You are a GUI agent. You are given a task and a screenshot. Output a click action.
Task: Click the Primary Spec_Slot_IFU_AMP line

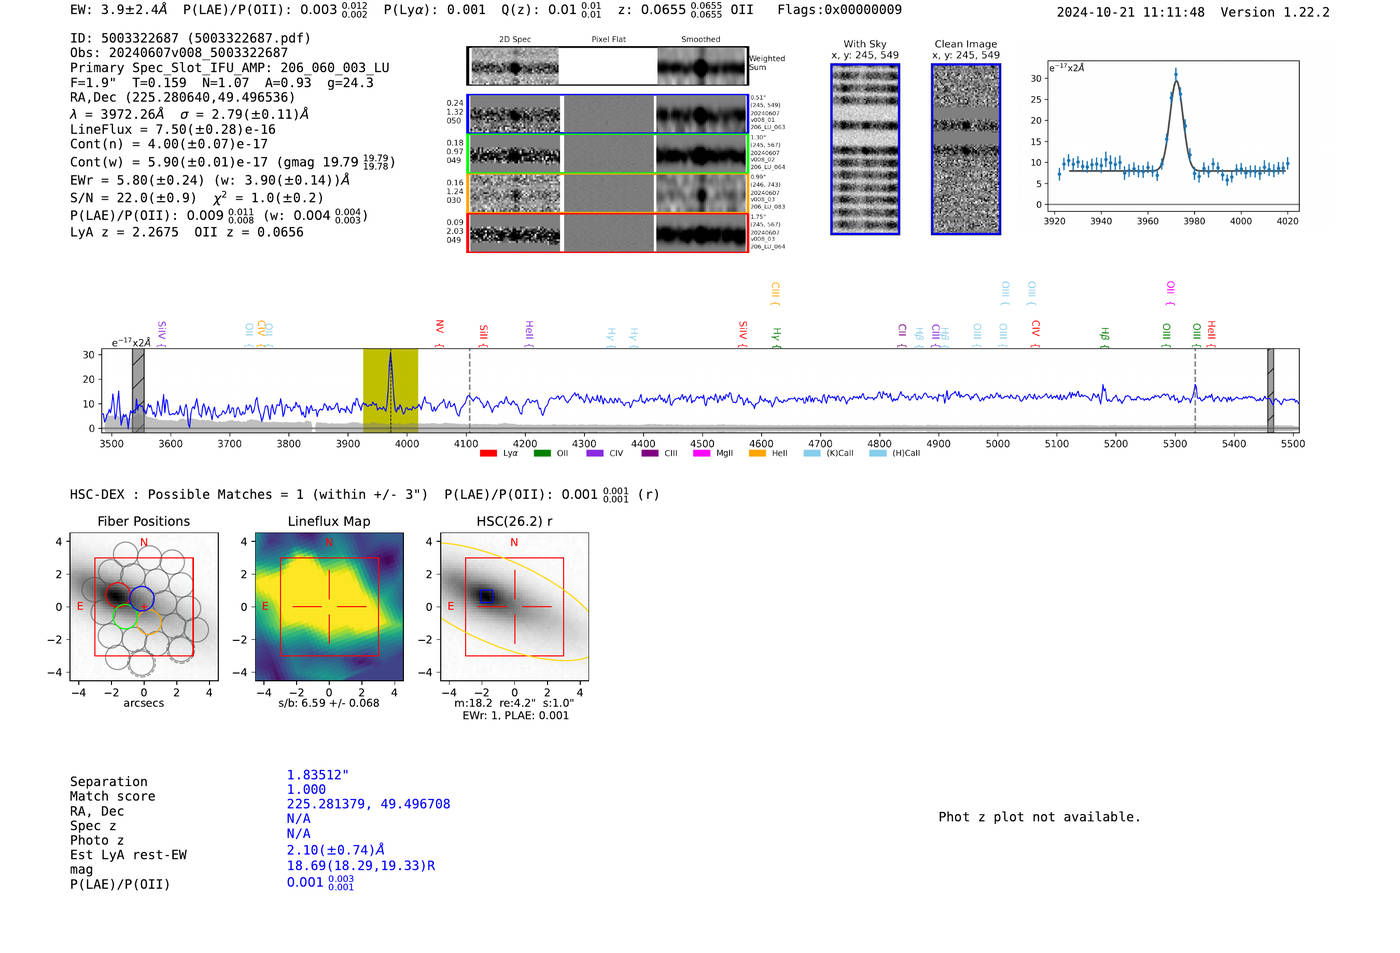point(230,68)
